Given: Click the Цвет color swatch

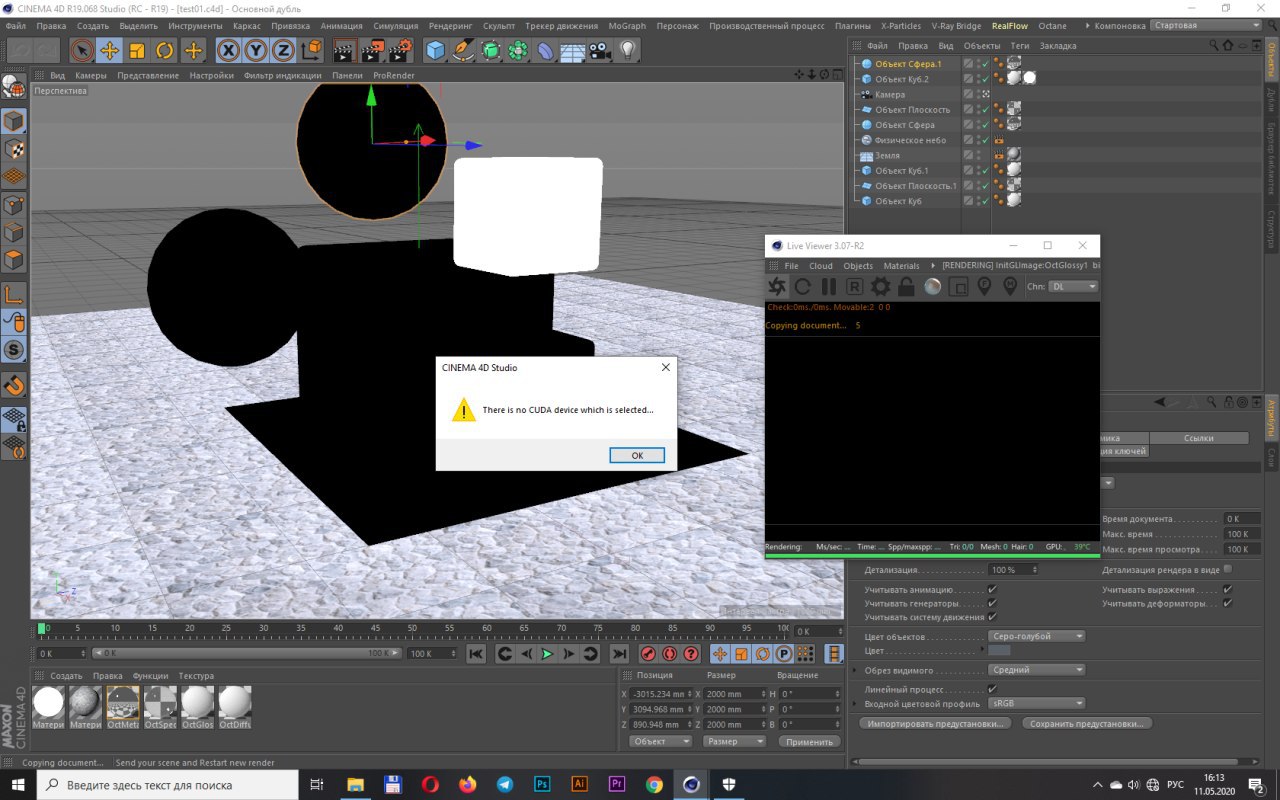Looking at the screenshot, I should 999,651.
